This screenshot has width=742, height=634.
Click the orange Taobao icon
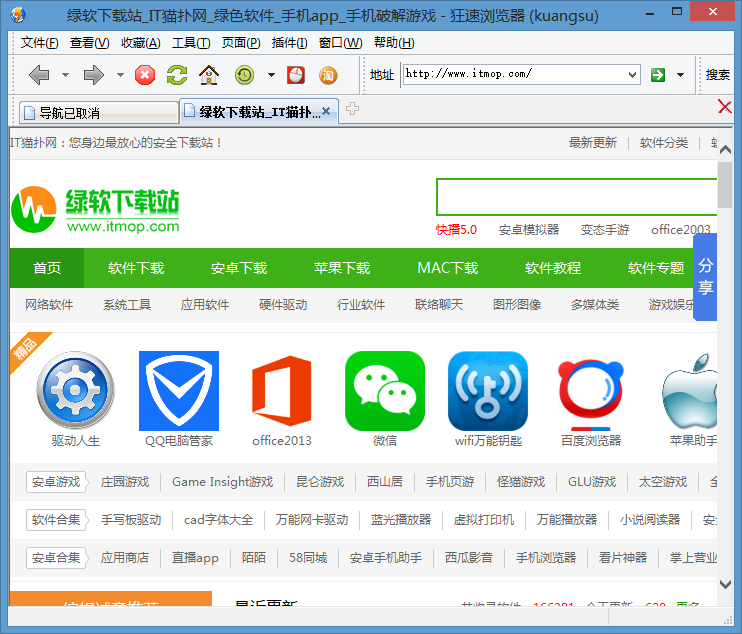tap(328, 75)
